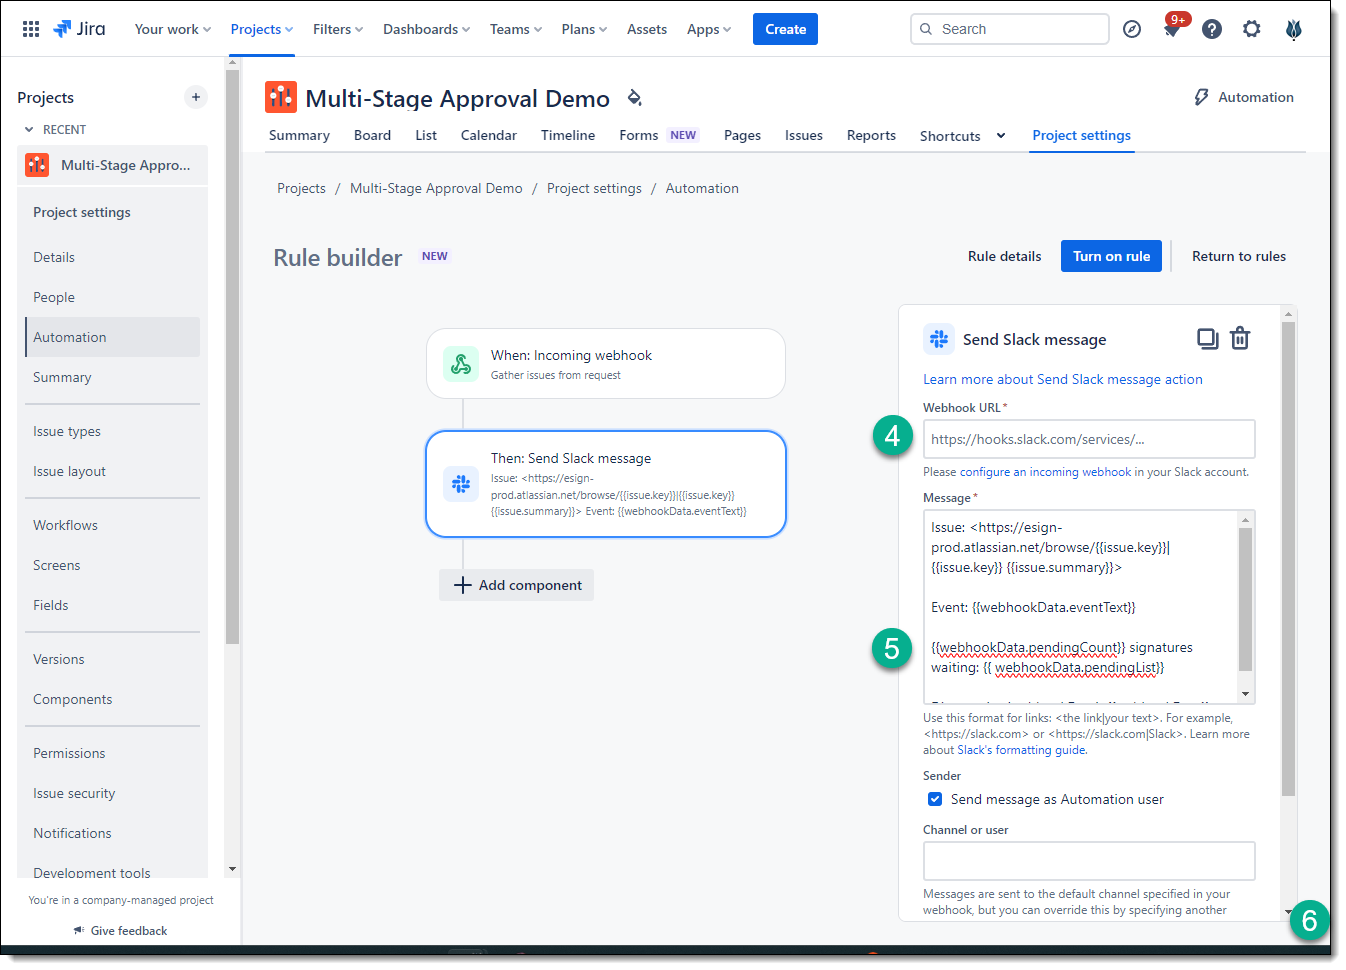The image size is (1346, 970).
Task: Click the help question mark icon
Action: pos(1212,29)
